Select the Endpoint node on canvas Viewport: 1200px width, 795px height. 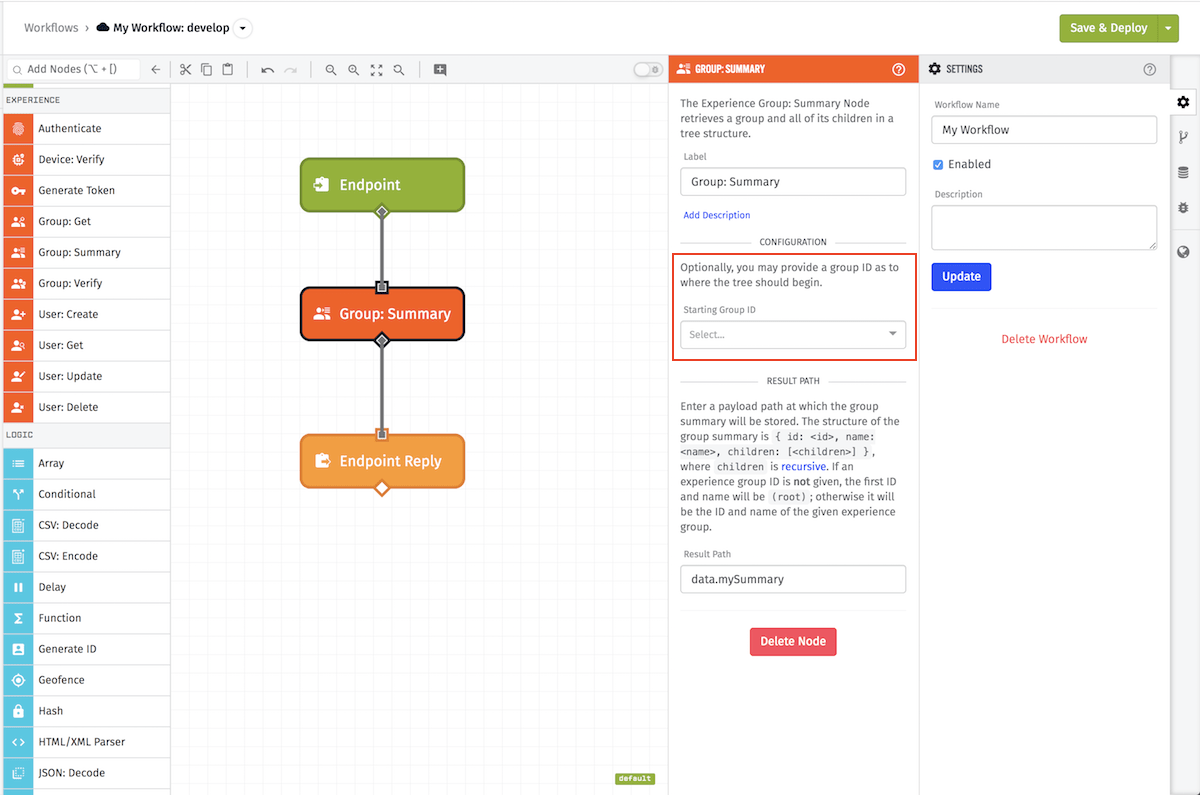pos(382,185)
